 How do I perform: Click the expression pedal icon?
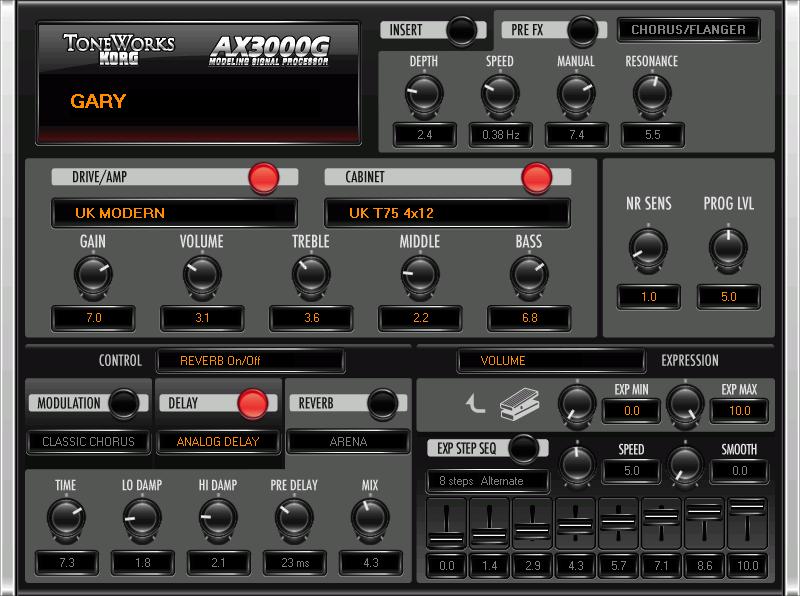(x=520, y=405)
